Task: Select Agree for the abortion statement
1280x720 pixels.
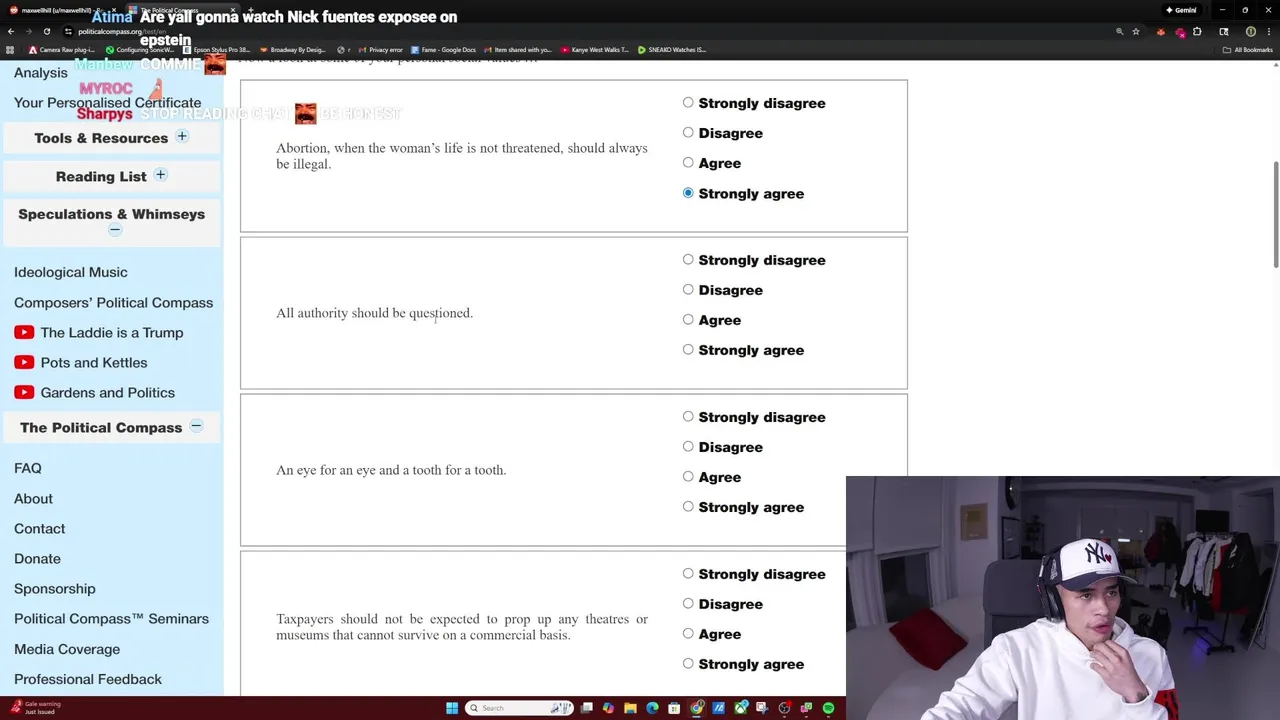Action: coord(688,162)
